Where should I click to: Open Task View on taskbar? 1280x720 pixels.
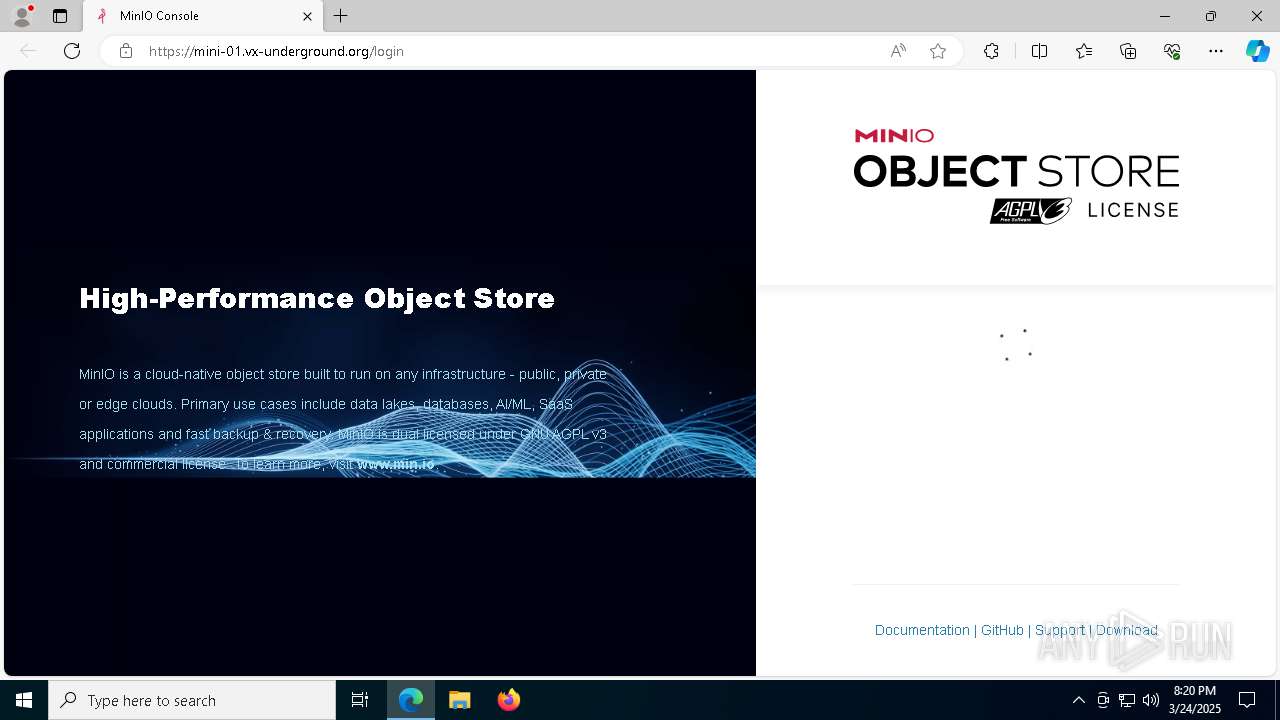(x=360, y=700)
